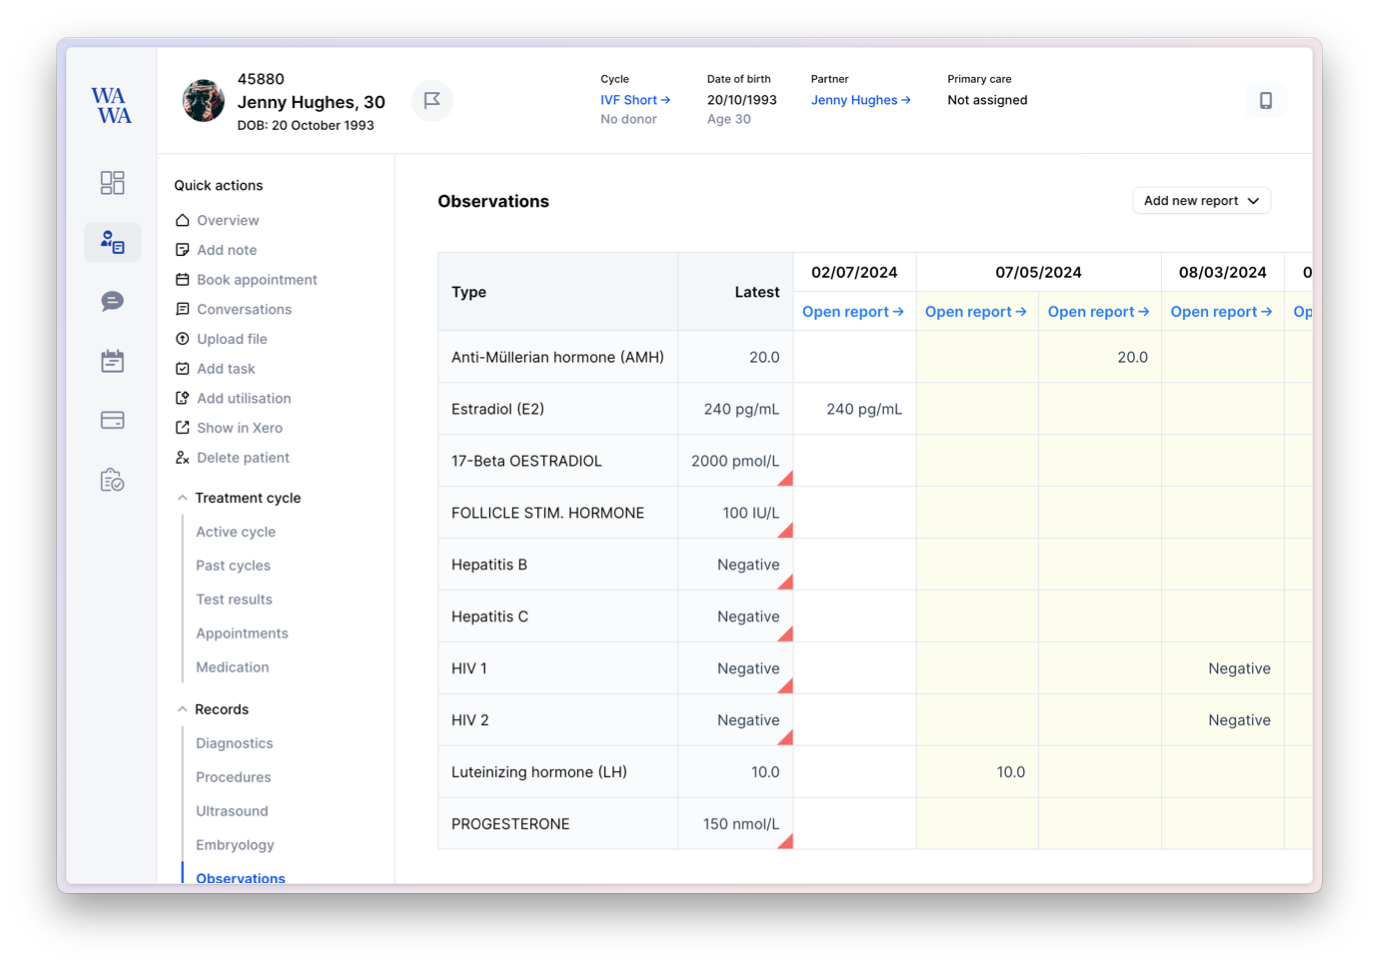
Task: Collapse the Records section
Action: click(182, 710)
